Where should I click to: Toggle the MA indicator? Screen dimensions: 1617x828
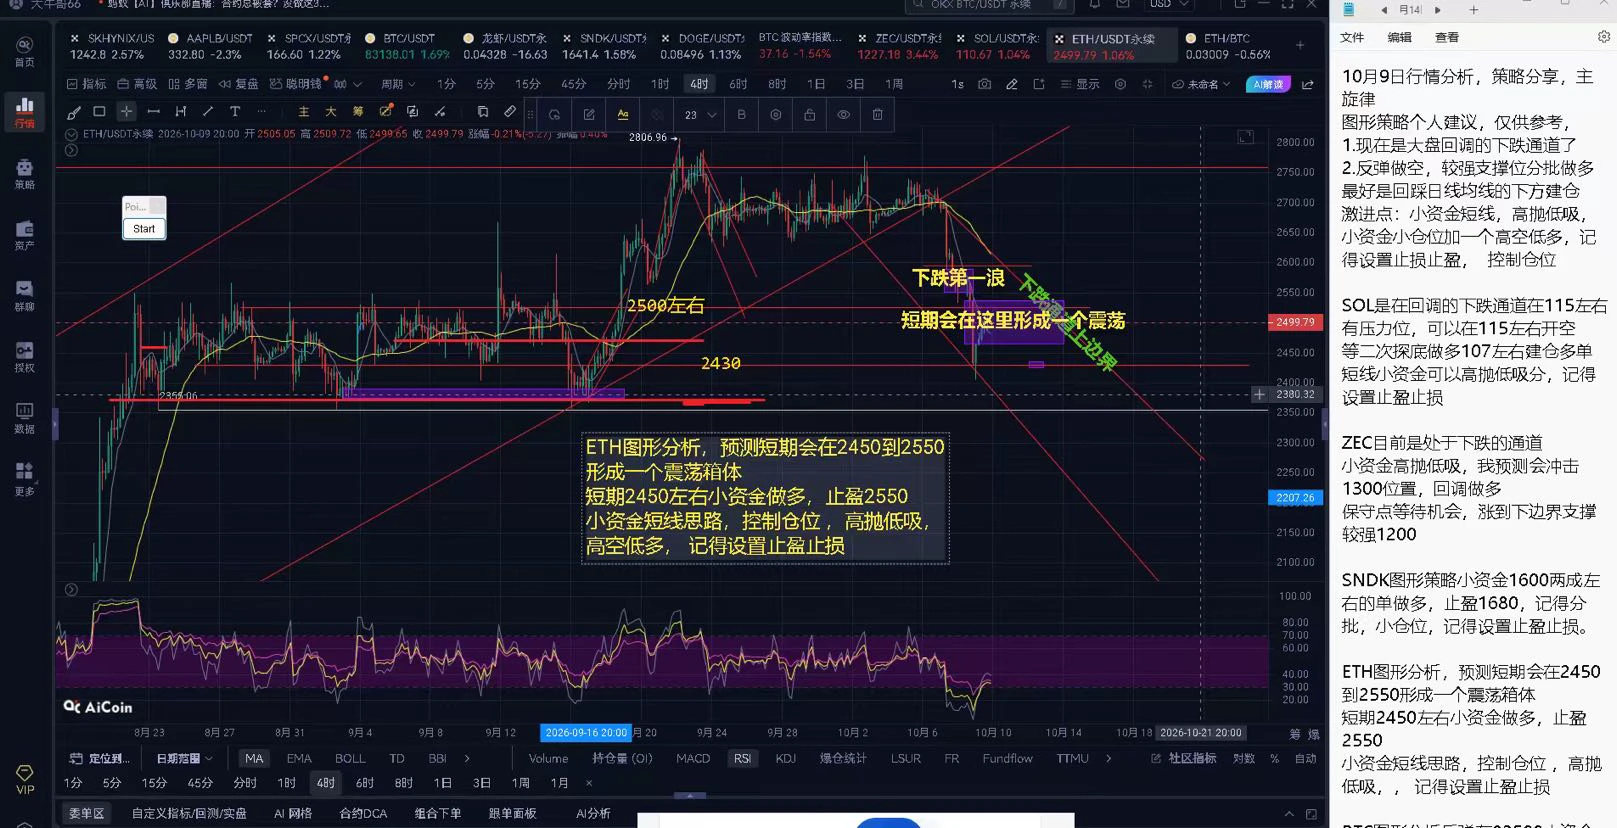(x=254, y=759)
